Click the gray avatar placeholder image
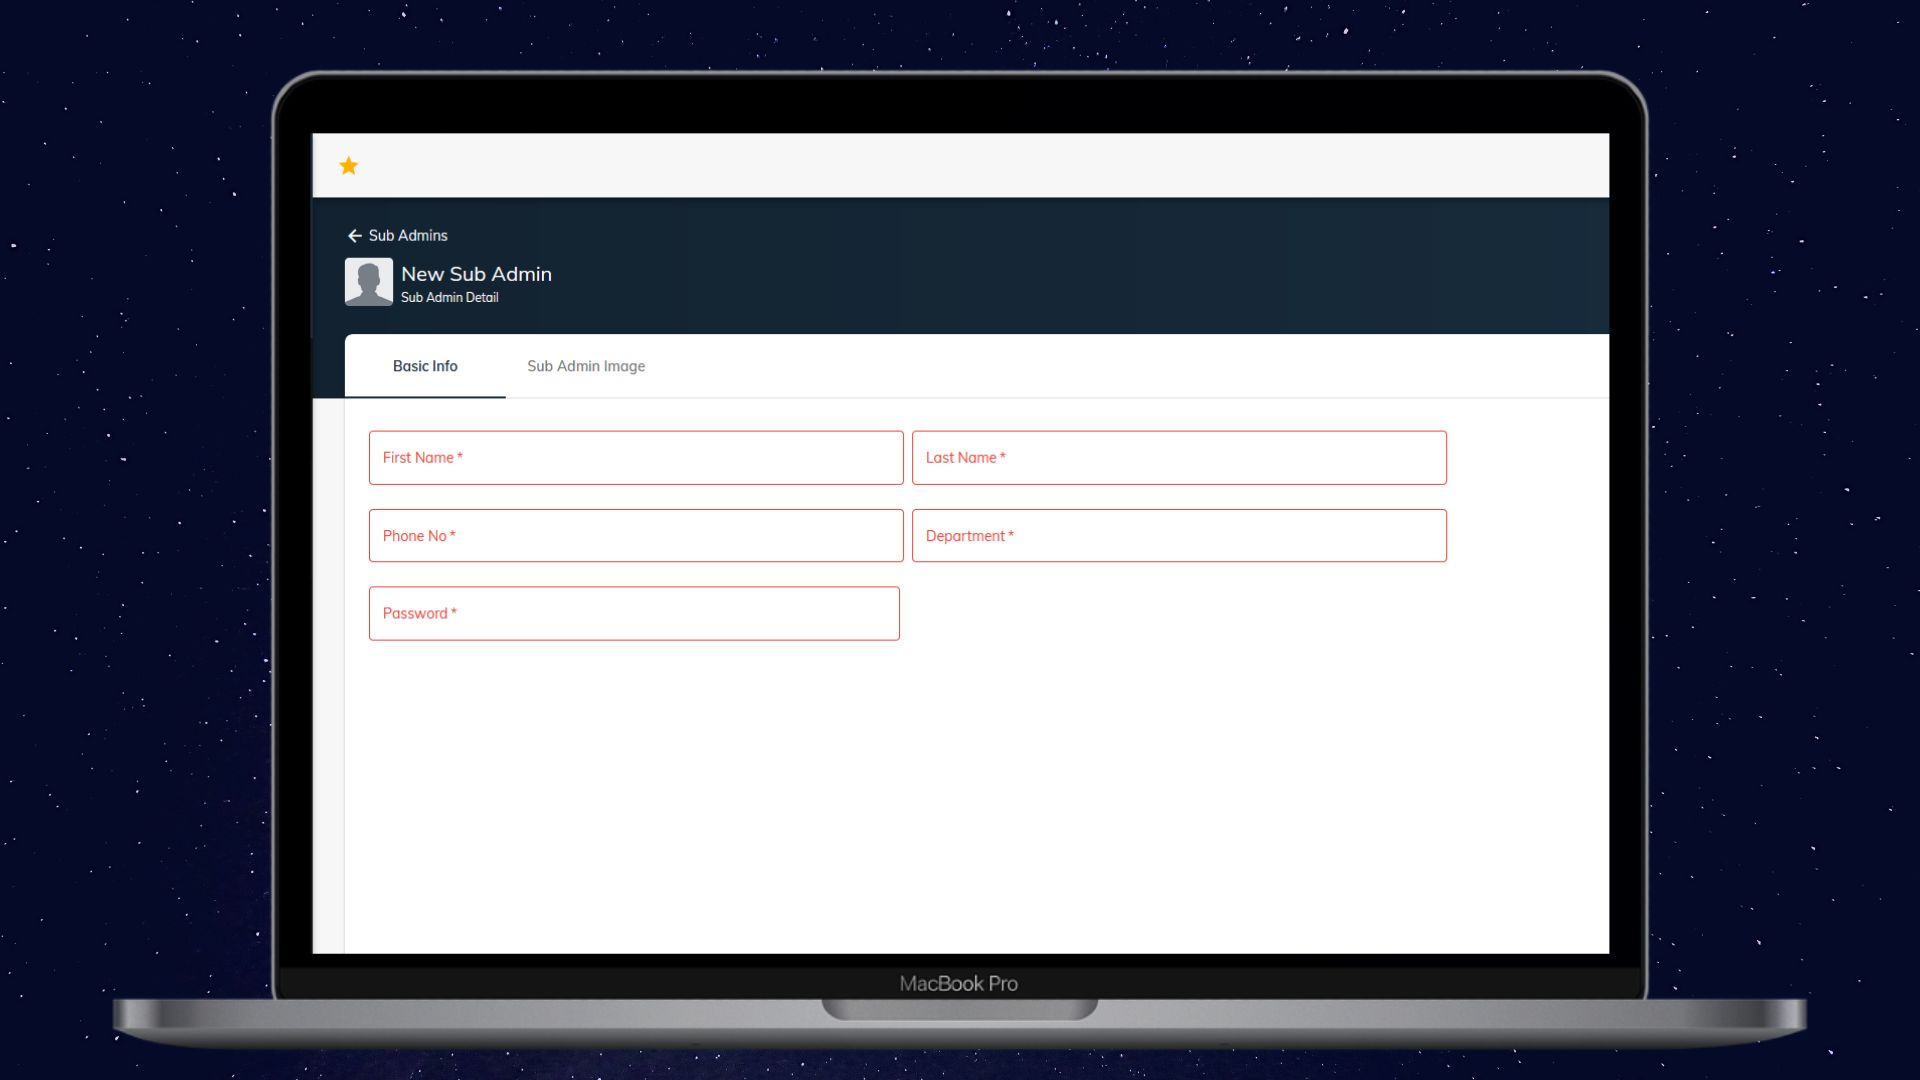The width and height of the screenshot is (1920, 1080). [x=369, y=282]
